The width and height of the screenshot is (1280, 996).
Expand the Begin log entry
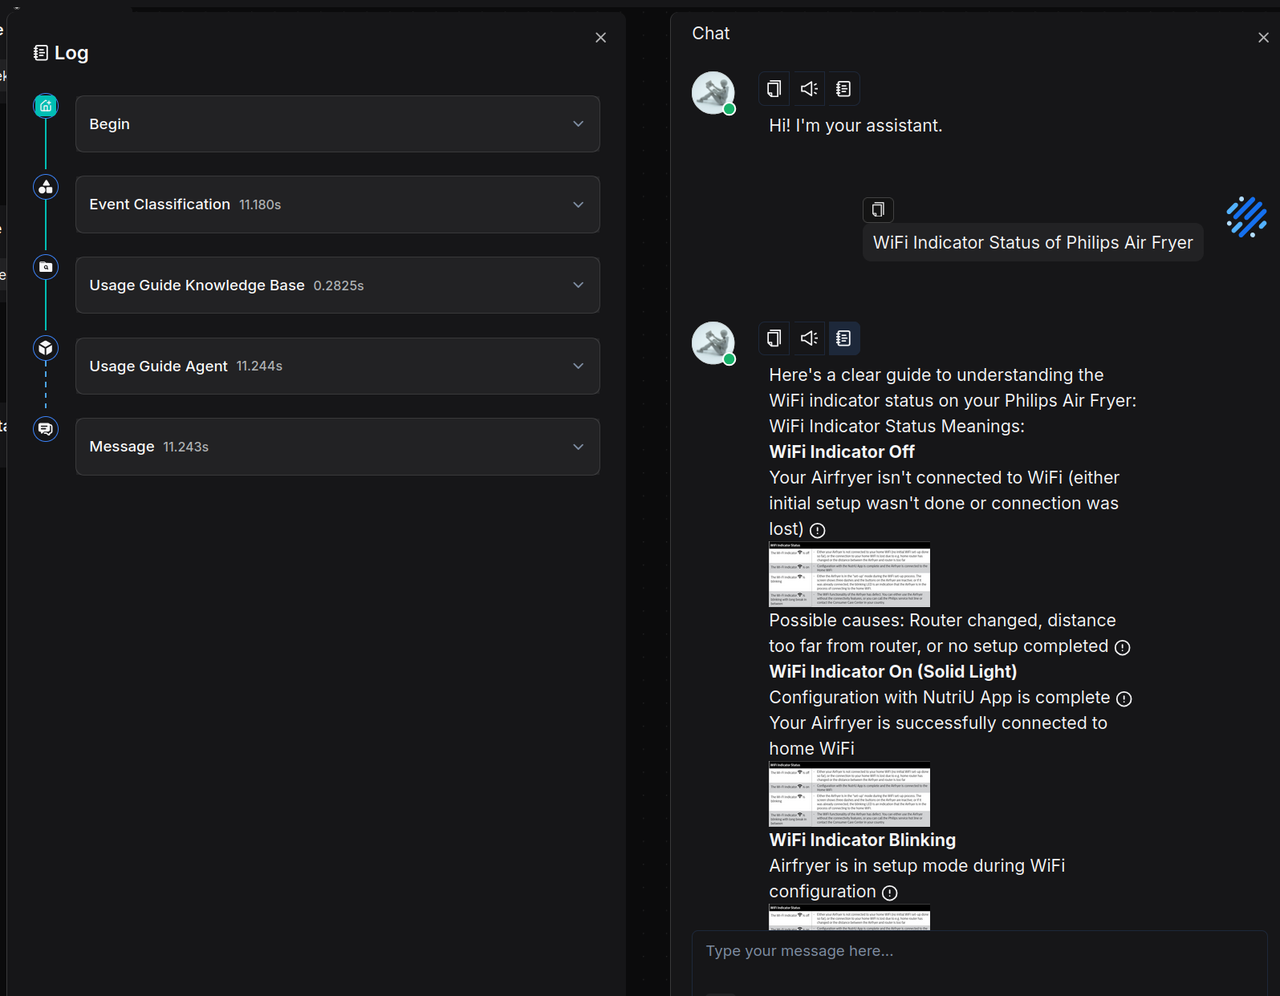point(578,124)
